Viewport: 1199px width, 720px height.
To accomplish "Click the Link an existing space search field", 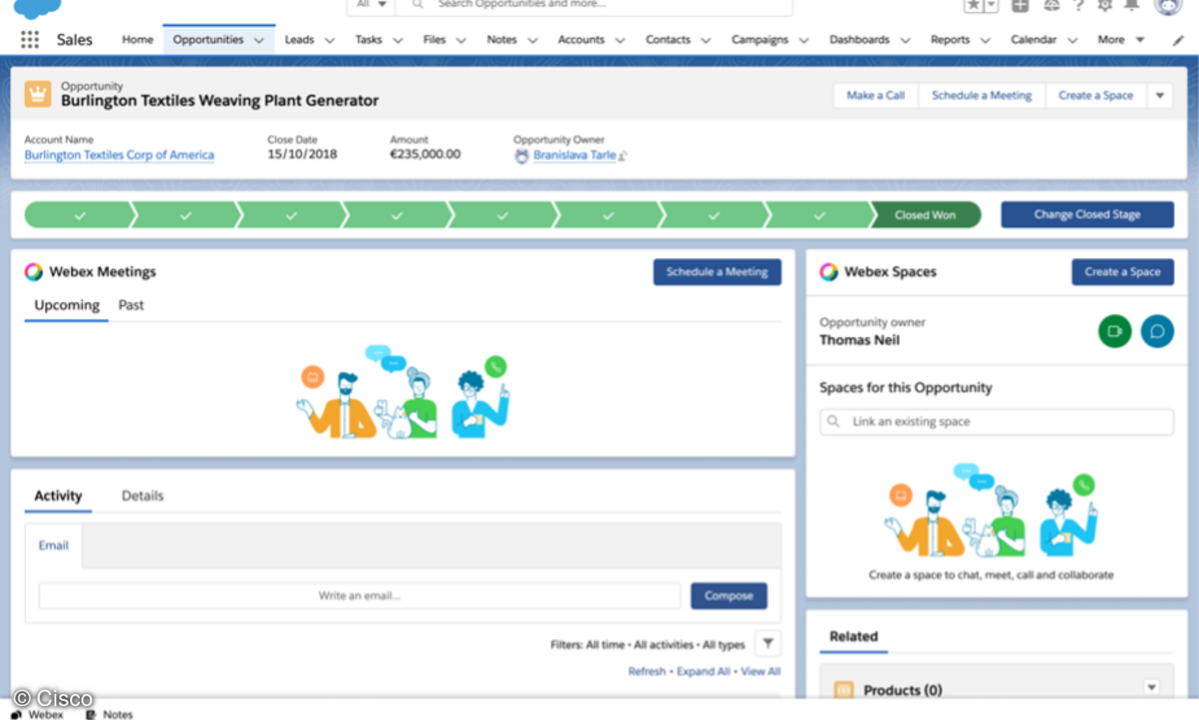I will click(x=996, y=422).
